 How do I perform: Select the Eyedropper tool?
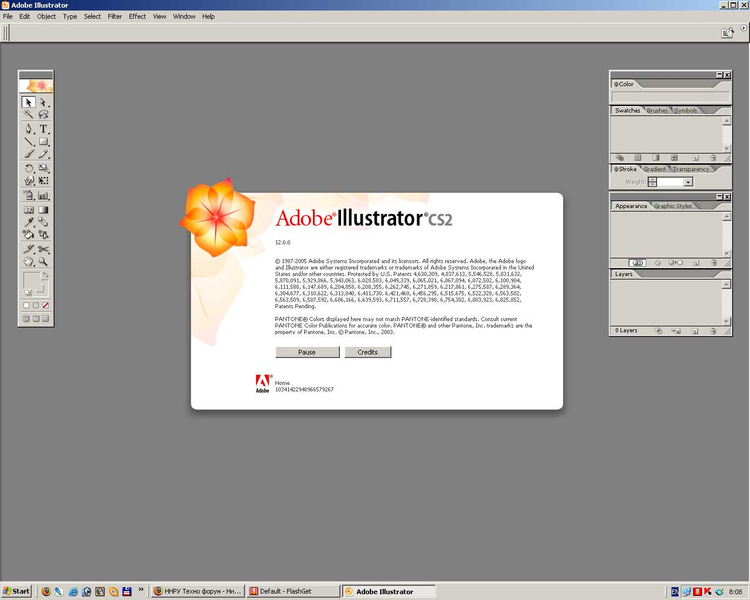coord(28,222)
